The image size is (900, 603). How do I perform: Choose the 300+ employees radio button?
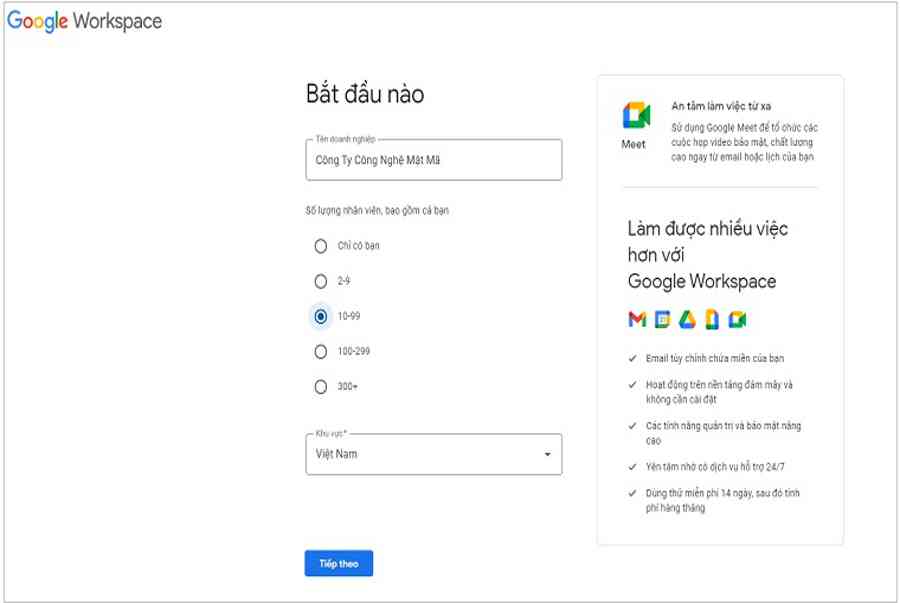click(x=321, y=387)
